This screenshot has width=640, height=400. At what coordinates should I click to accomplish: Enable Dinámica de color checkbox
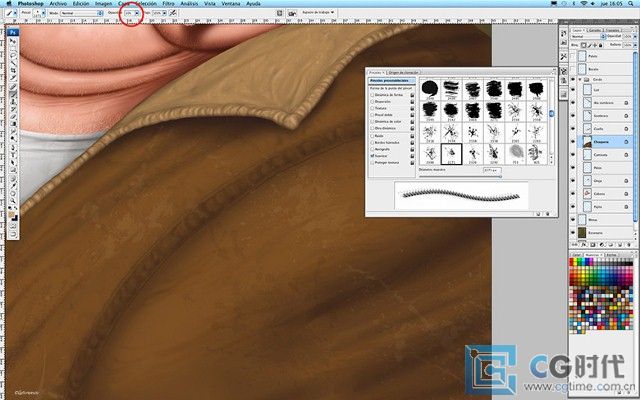[x=372, y=122]
